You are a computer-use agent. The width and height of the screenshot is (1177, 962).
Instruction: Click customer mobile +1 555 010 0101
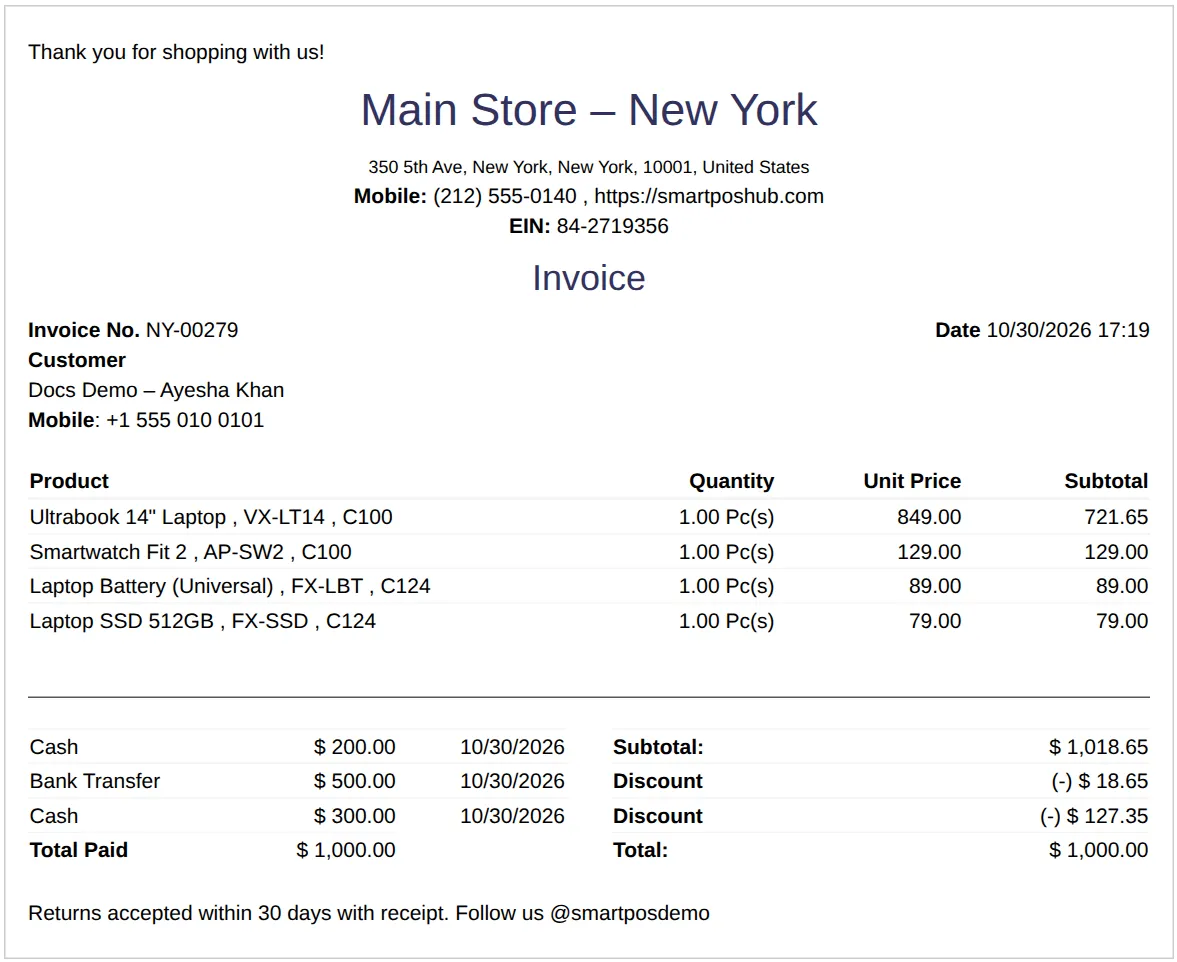pos(185,420)
